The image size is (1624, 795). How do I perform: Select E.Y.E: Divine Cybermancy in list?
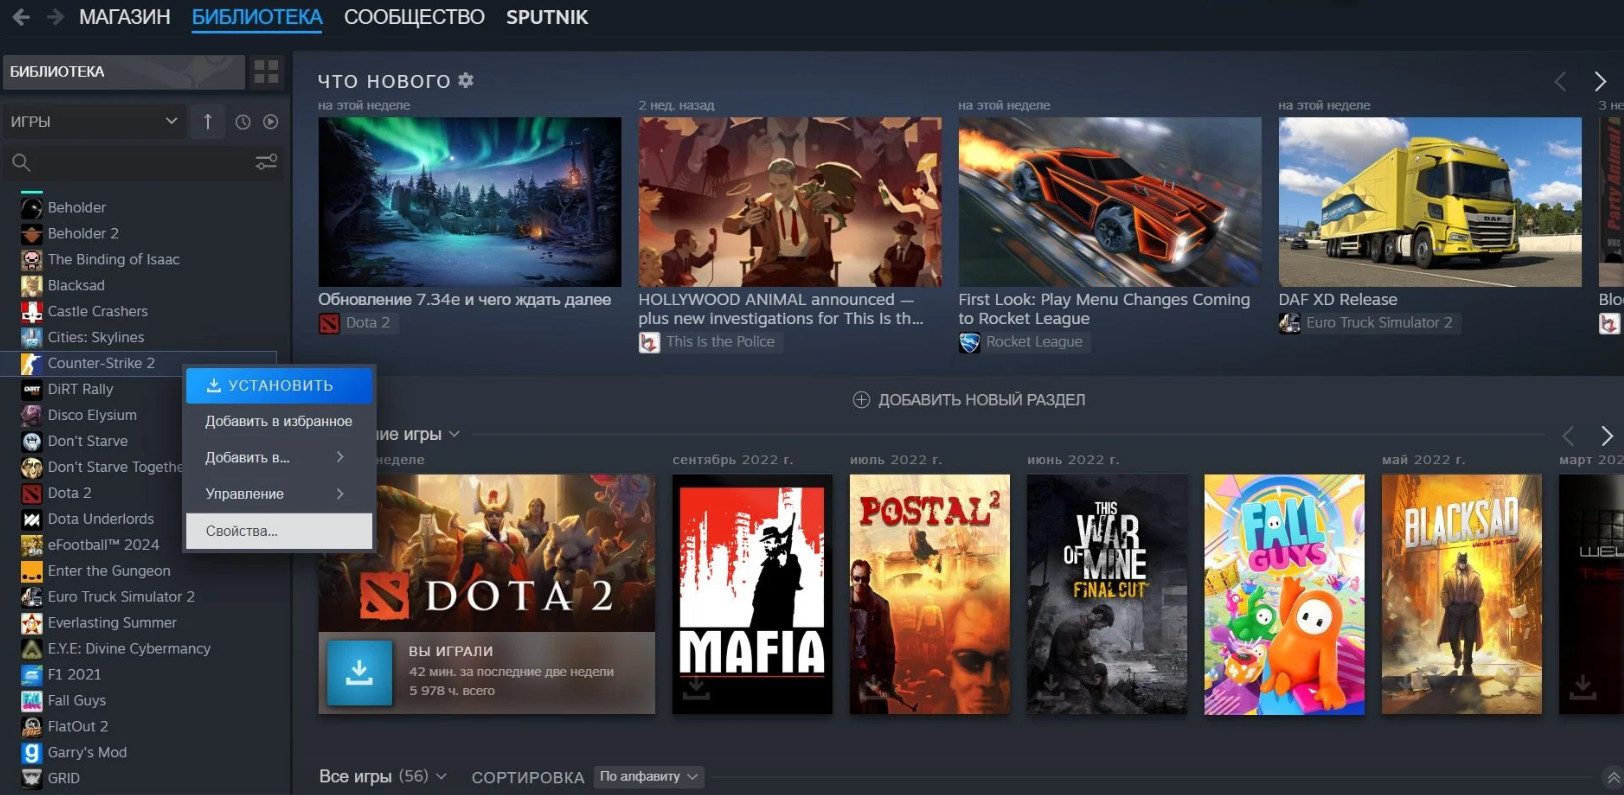(129, 649)
